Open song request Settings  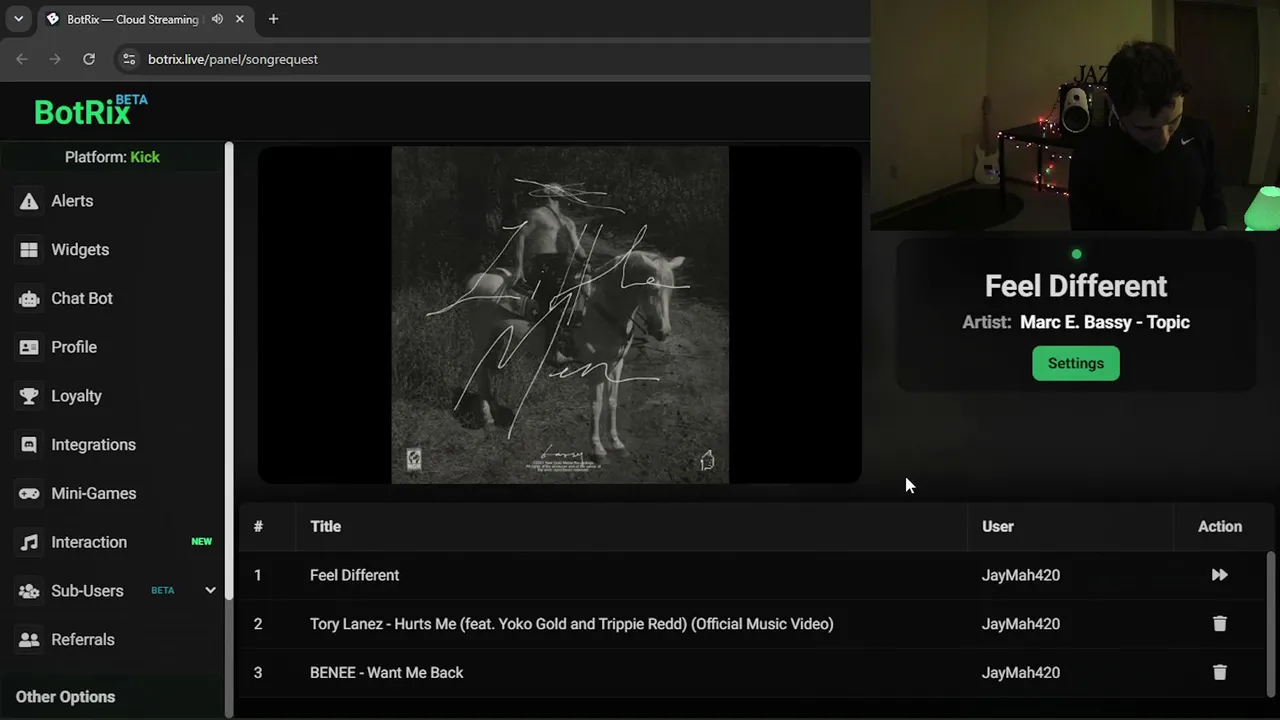[x=1076, y=363]
